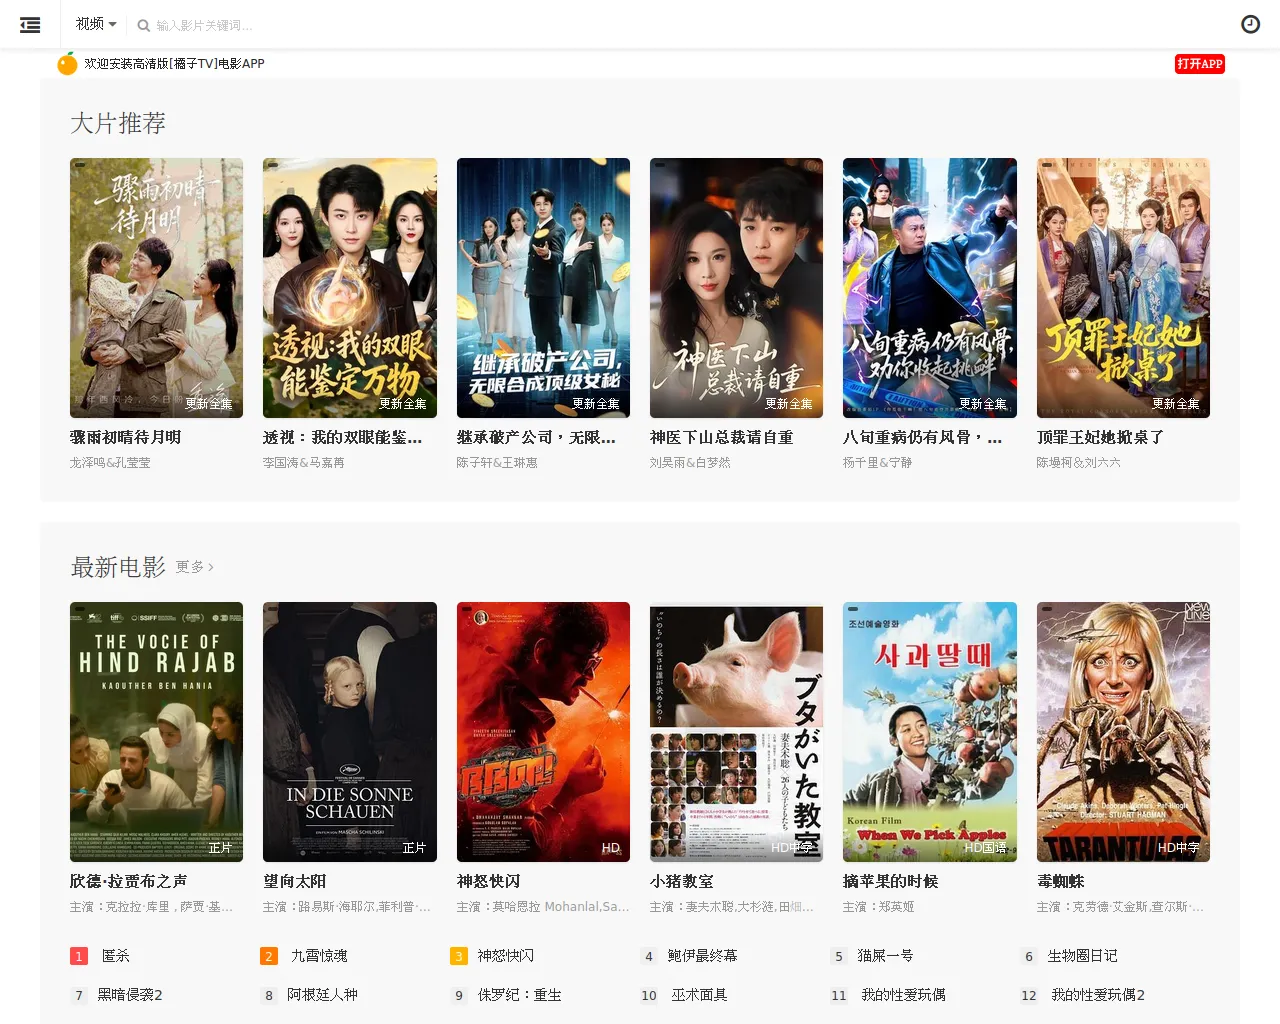Image resolution: width=1280 pixels, height=1024 pixels.
Task: Click title 顶罪王妃她掀桌了
Action: tap(1100, 438)
